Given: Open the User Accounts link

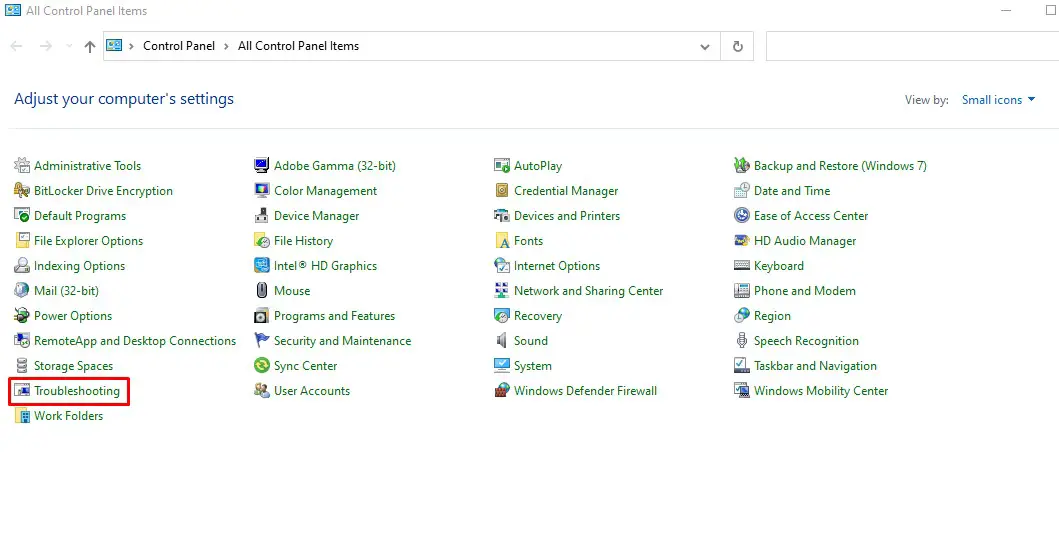Looking at the screenshot, I should pyautogui.click(x=312, y=391).
